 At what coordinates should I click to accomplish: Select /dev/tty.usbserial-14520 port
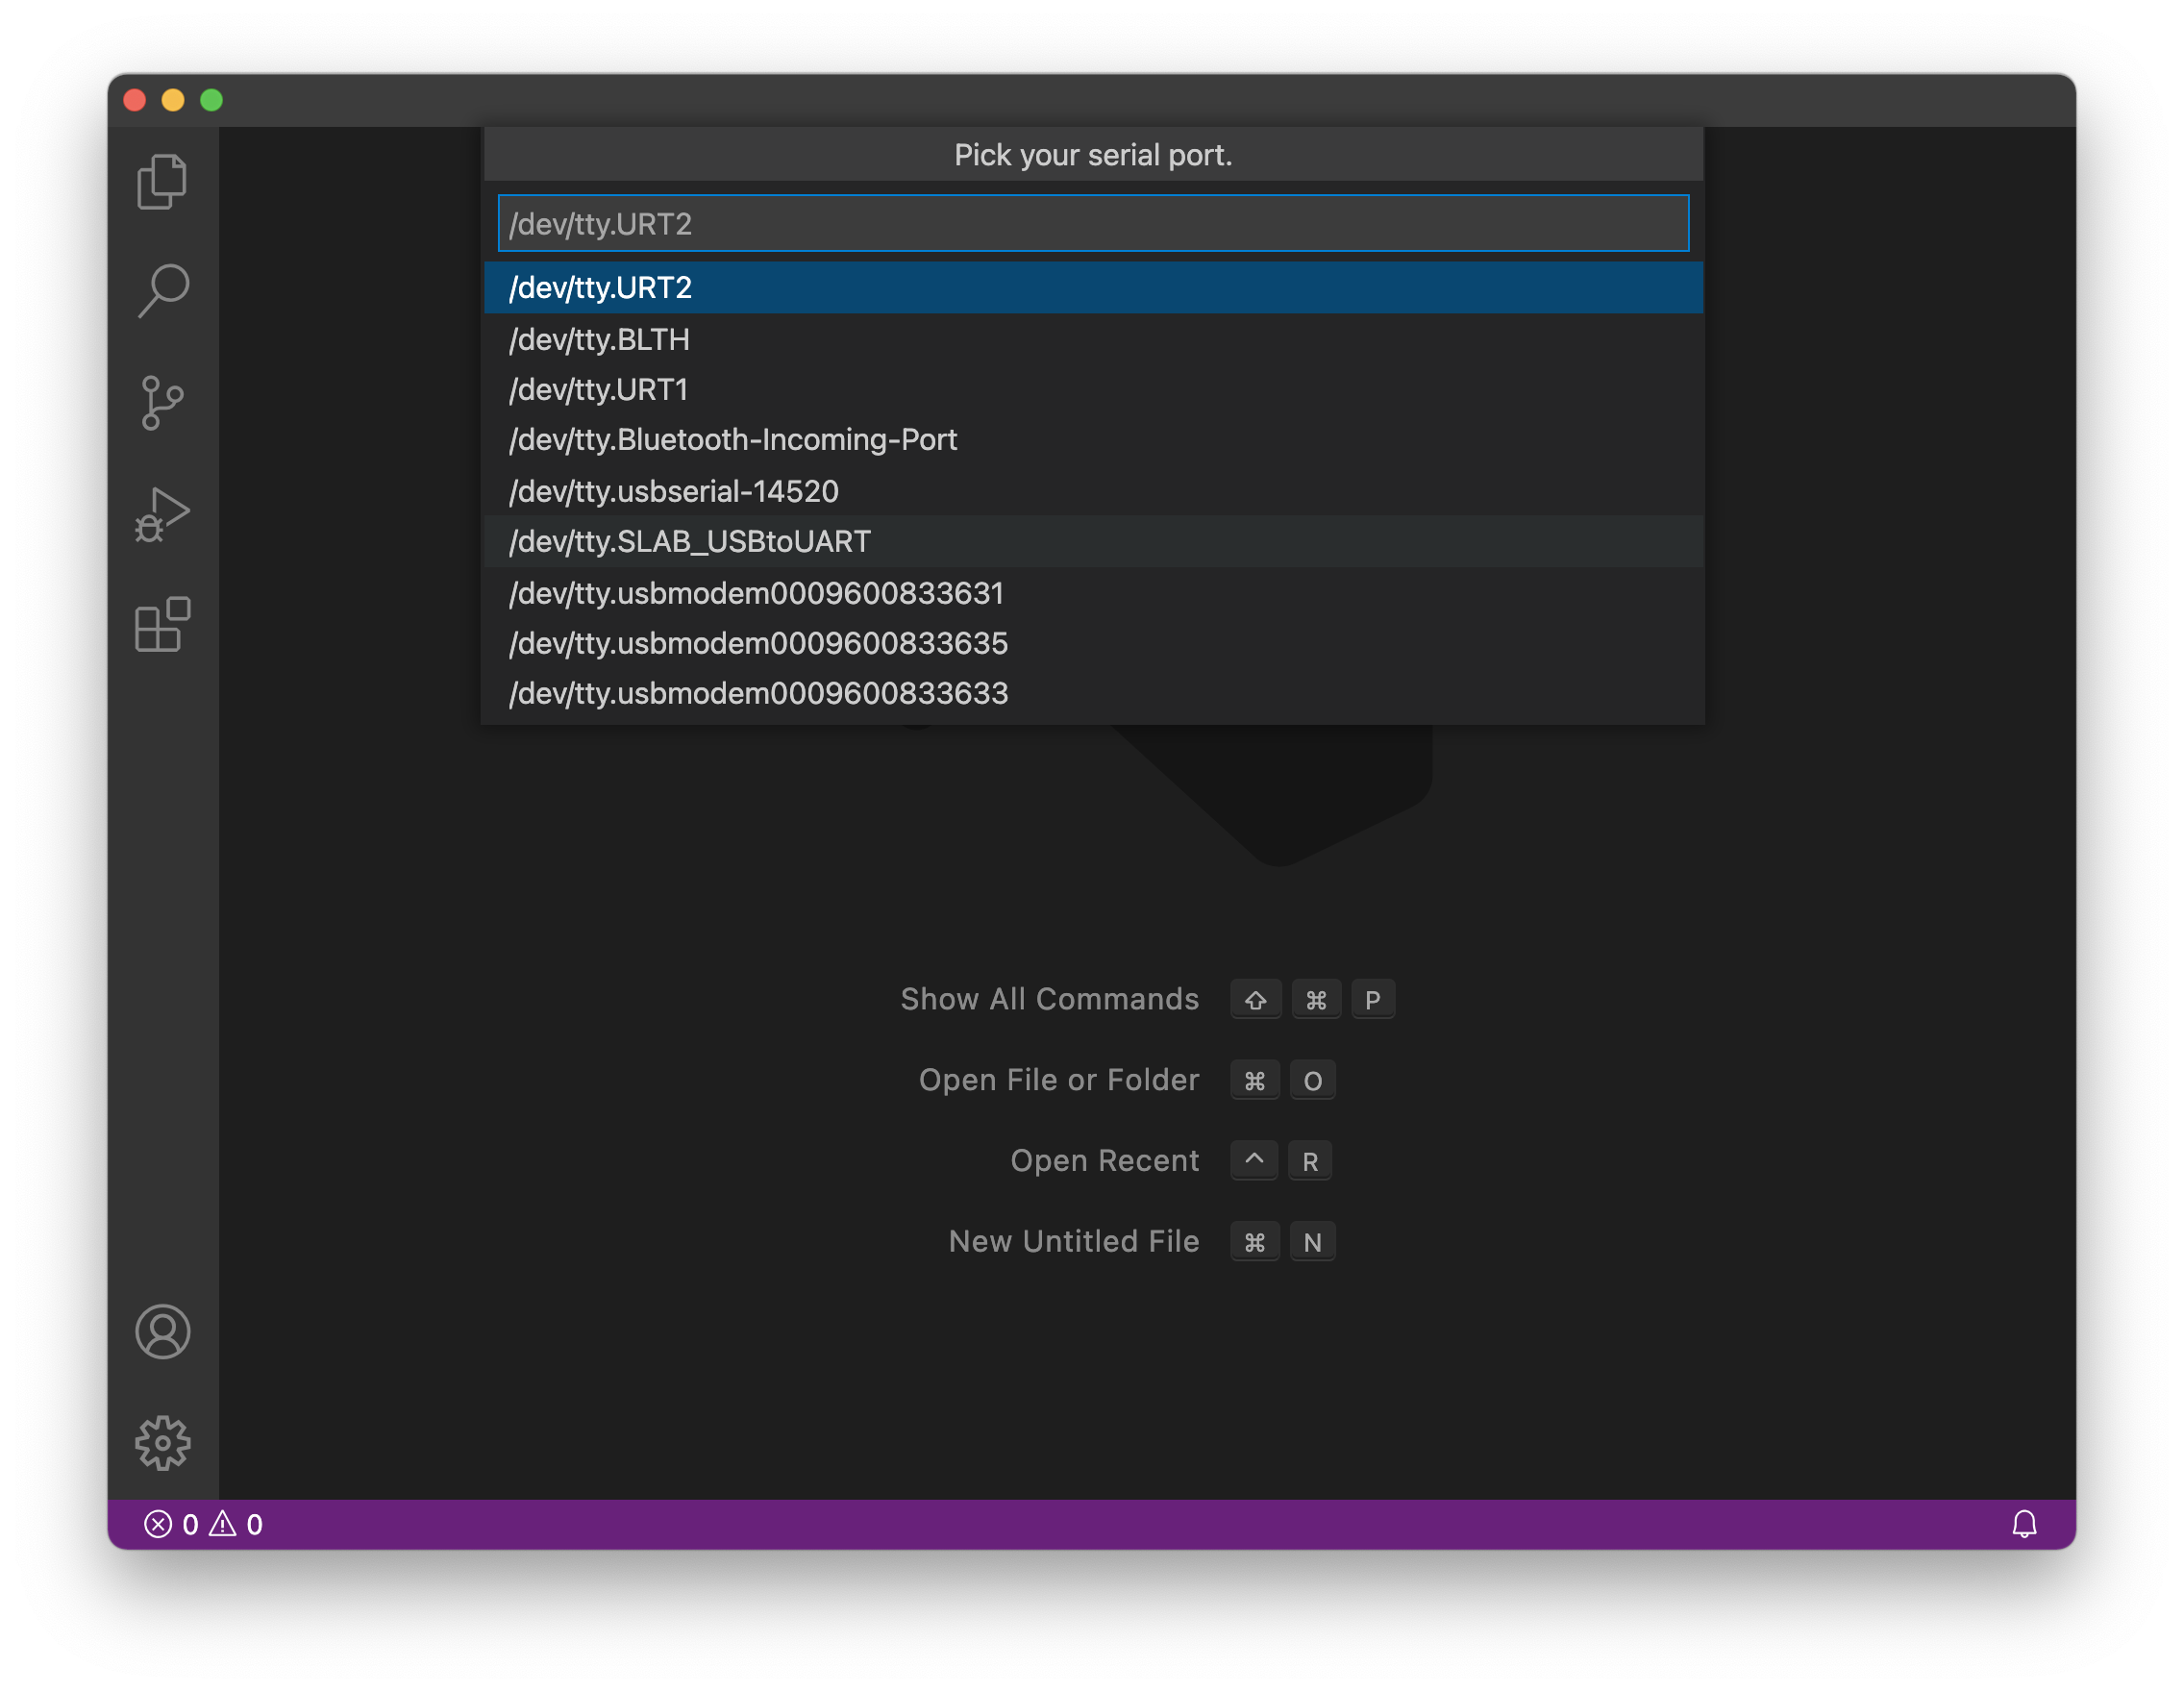[673, 491]
